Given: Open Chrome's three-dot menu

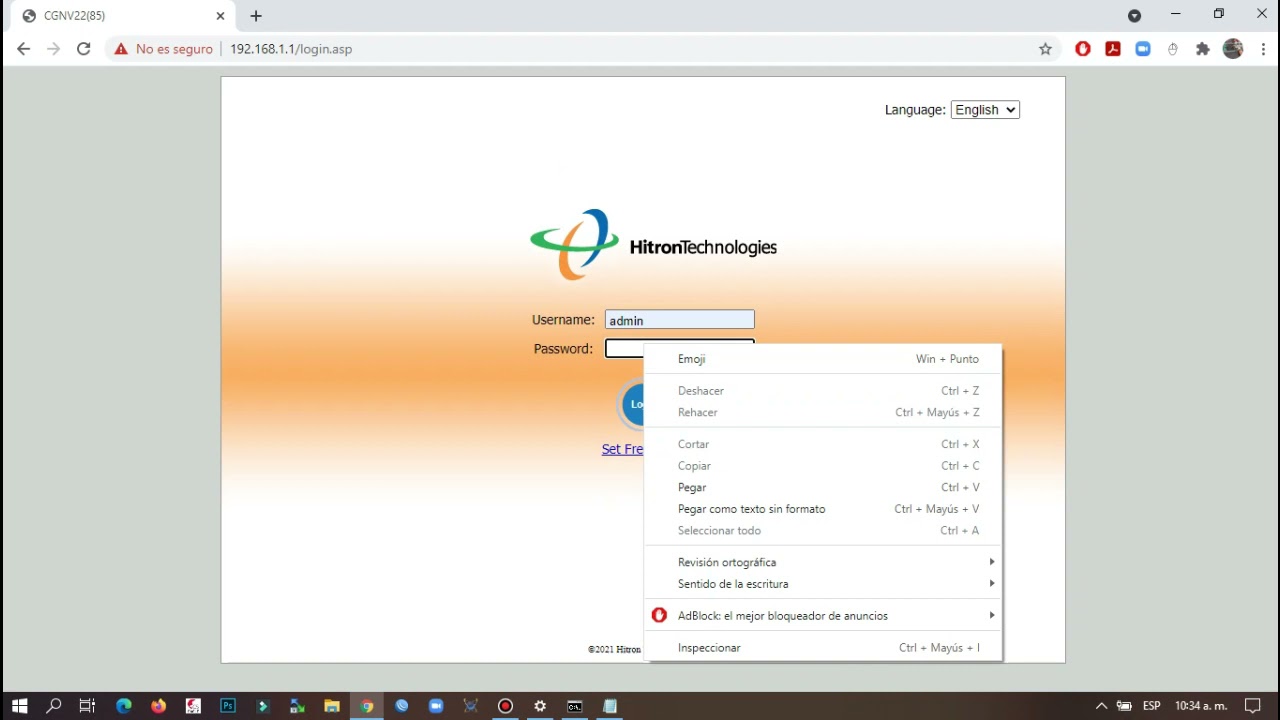Looking at the screenshot, I should pyautogui.click(x=1263, y=49).
